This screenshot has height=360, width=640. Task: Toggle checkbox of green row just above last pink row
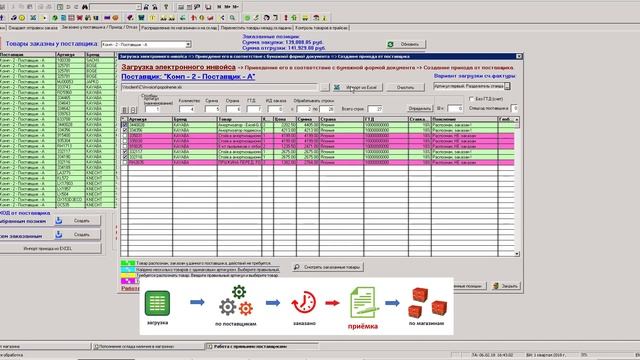(124, 157)
